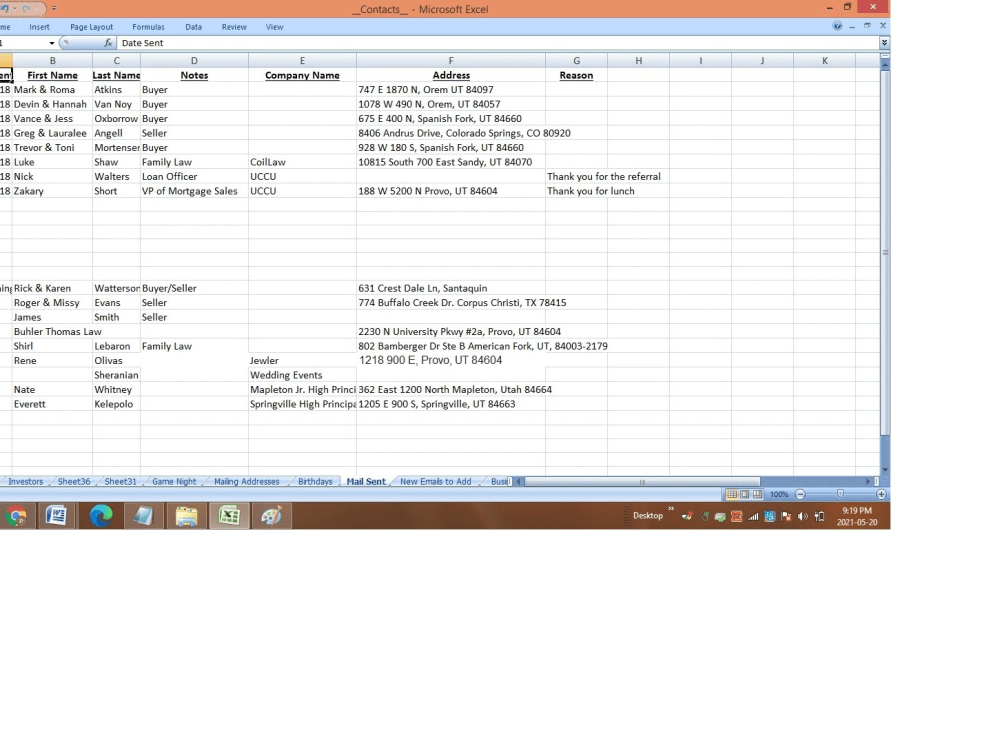Image resolution: width=1000 pixels, height=750 pixels.
Task: Expand the Desktop toolbar chevron in taskbar
Action: coord(671,509)
